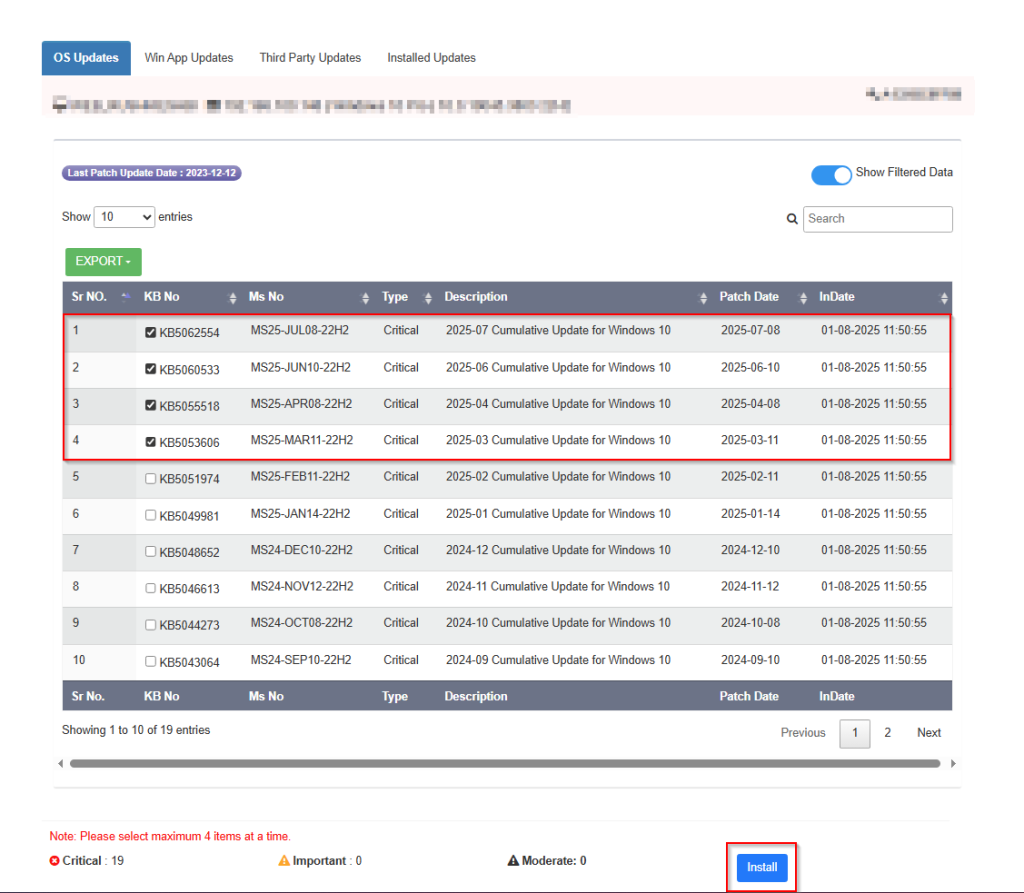
Task: Turn off Show Filtered Data switch
Action: coord(831,175)
